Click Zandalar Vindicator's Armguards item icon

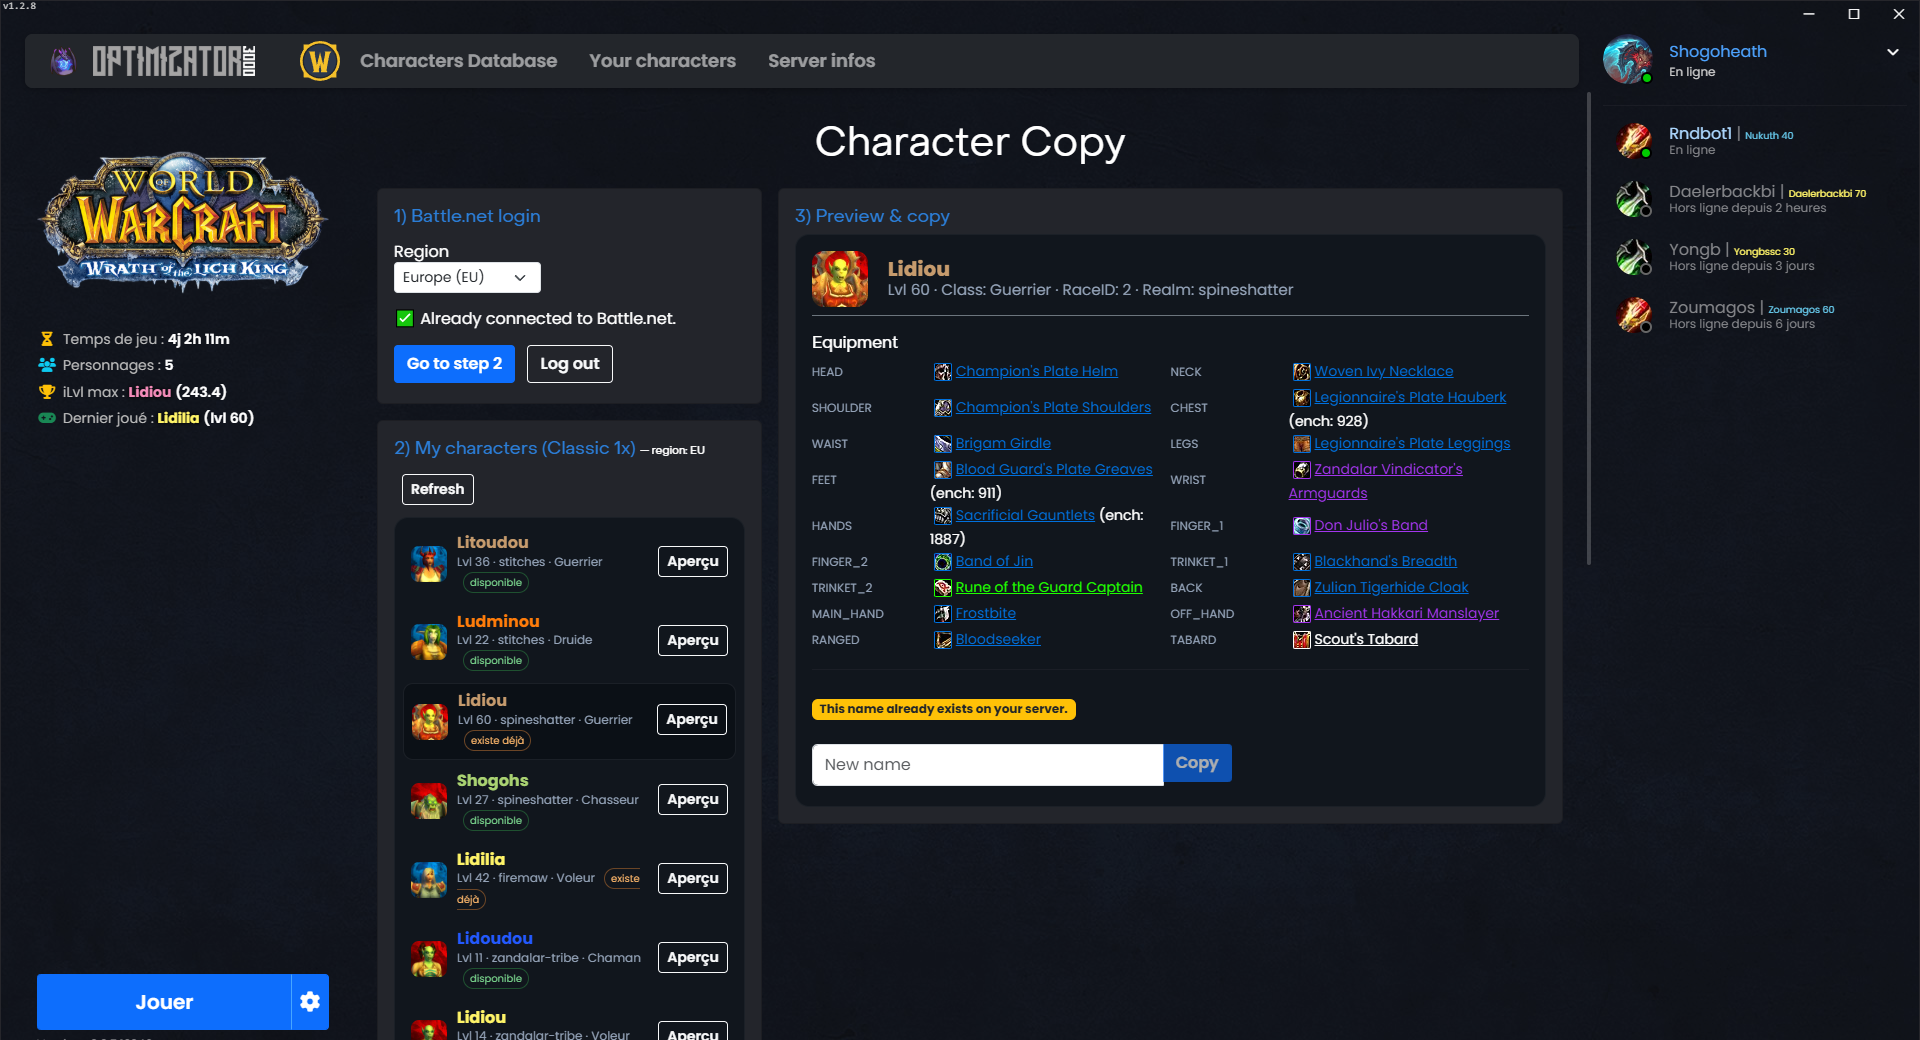tap(1301, 470)
